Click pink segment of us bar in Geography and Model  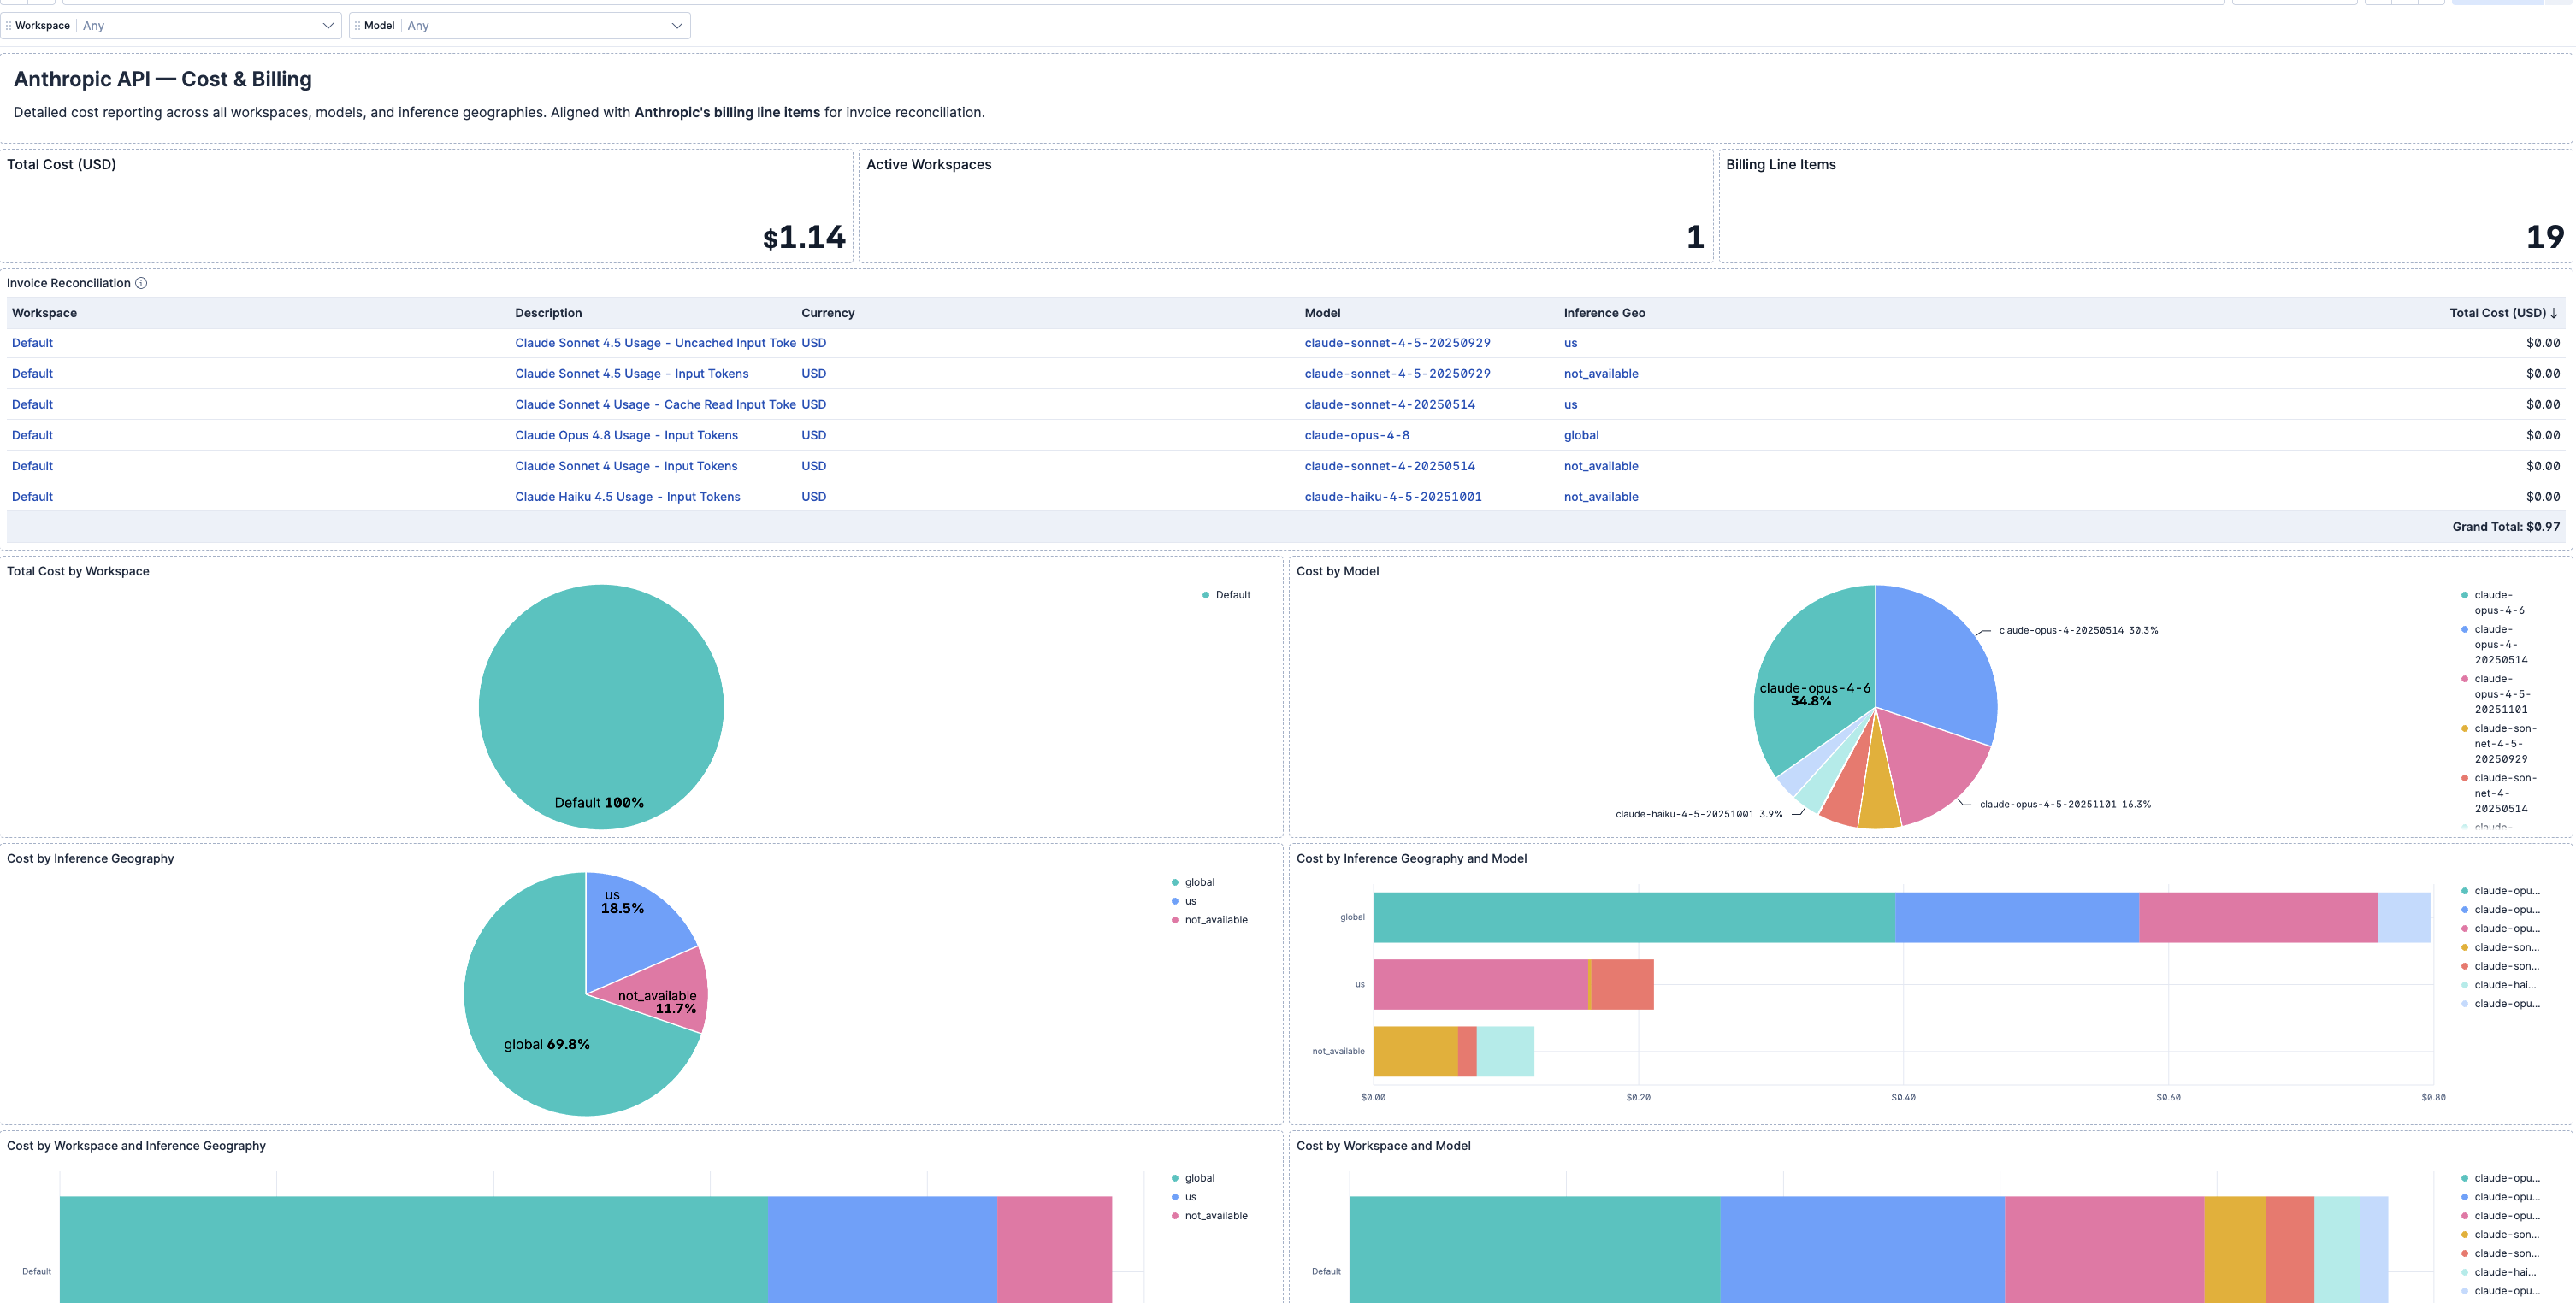click(x=1480, y=984)
